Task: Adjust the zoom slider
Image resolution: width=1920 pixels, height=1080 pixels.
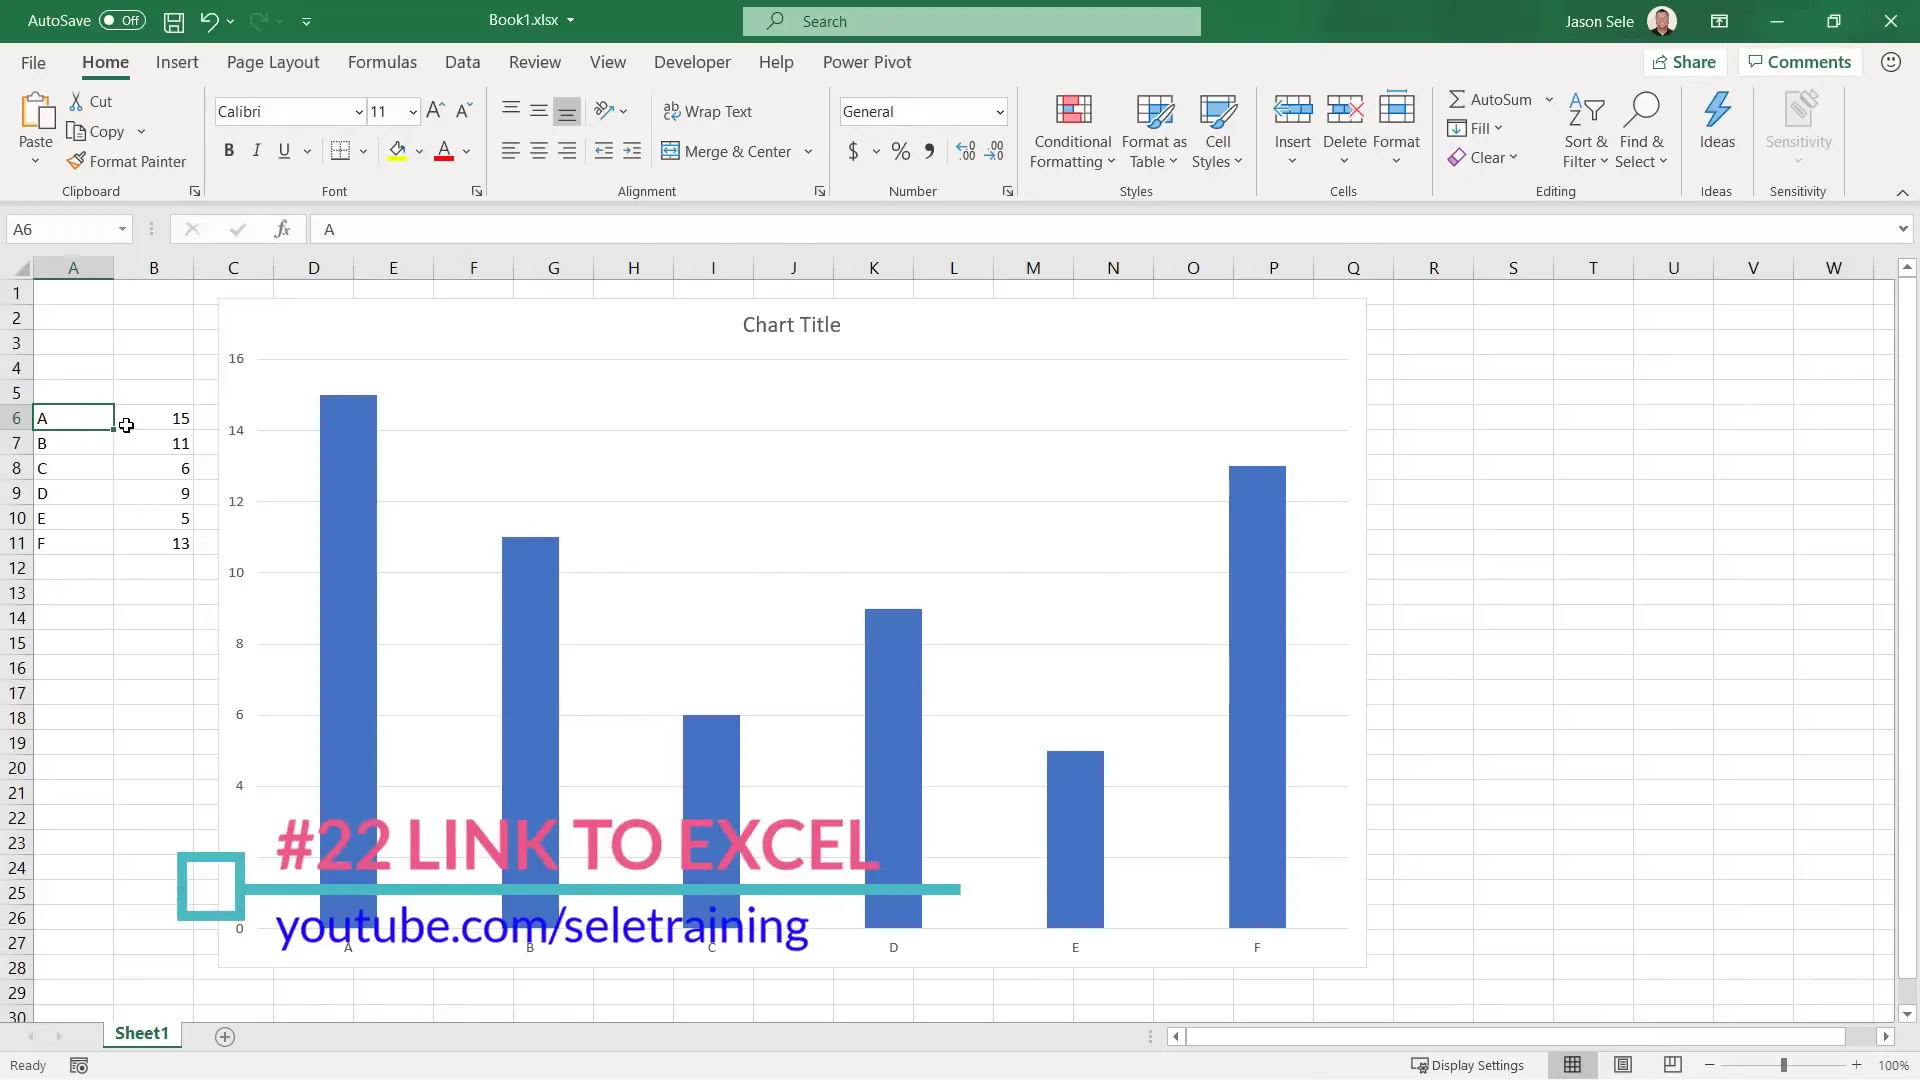Action: click(x=1783, y=1065)
